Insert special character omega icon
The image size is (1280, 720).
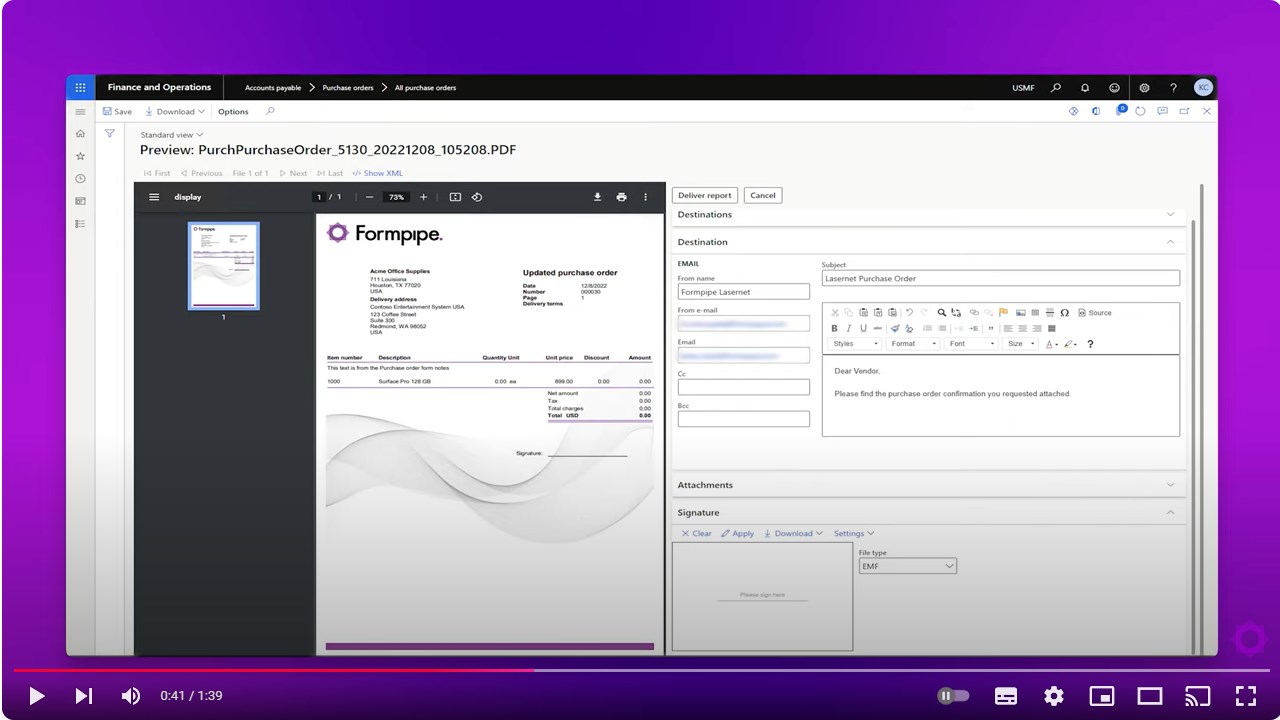coord(1065,313)
